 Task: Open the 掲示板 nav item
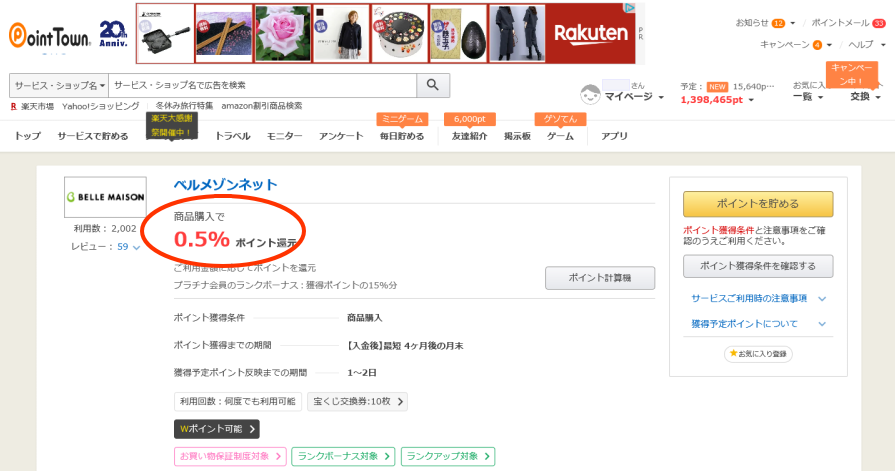tap(517, 136)
